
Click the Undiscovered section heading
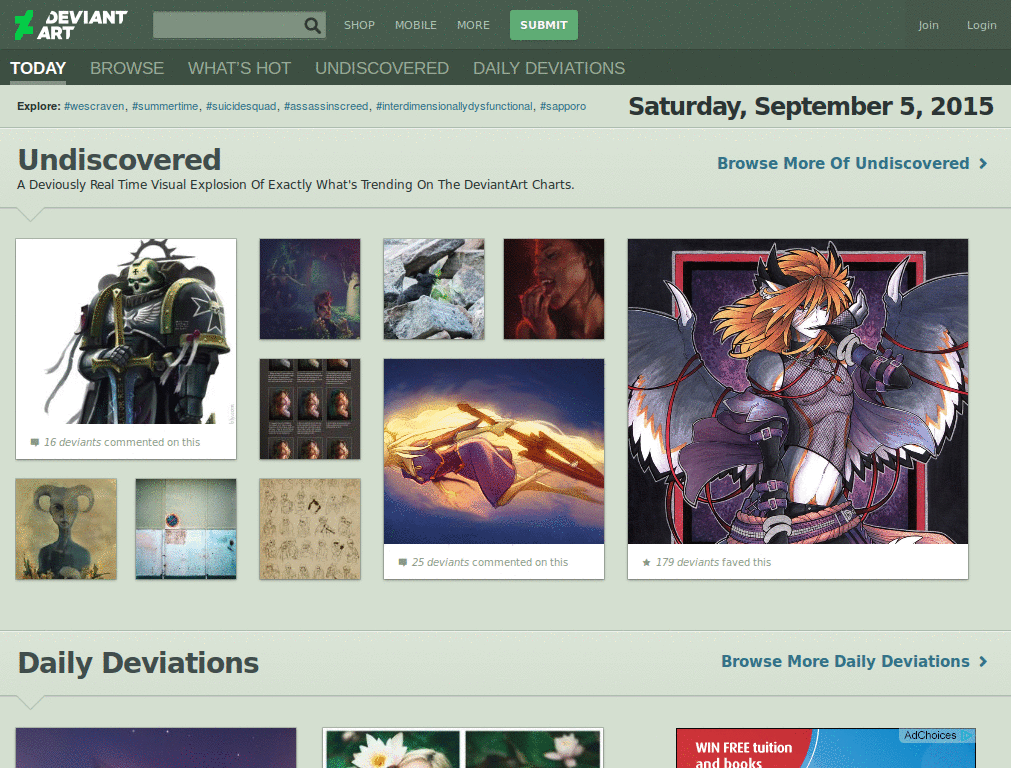[x=120, y=160]
